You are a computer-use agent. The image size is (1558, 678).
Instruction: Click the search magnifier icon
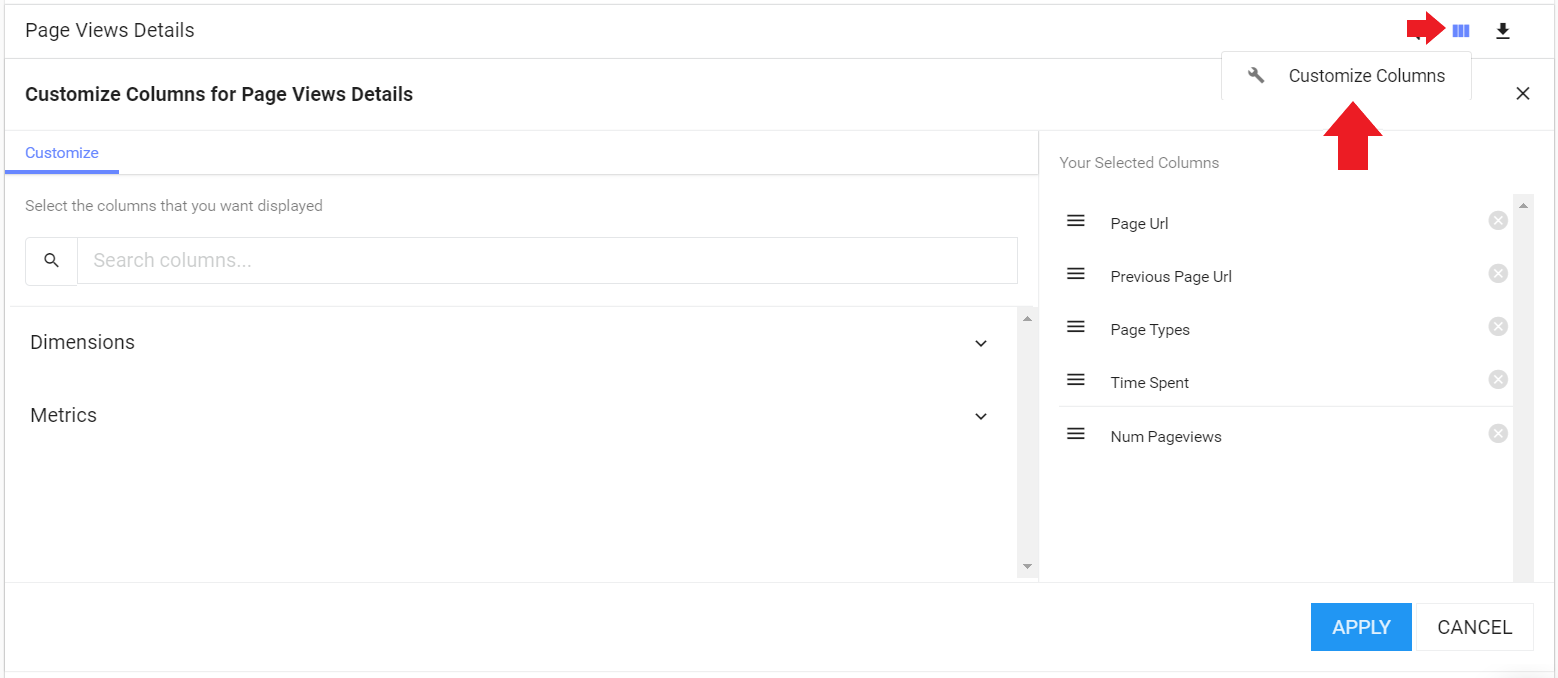[52, 261]
